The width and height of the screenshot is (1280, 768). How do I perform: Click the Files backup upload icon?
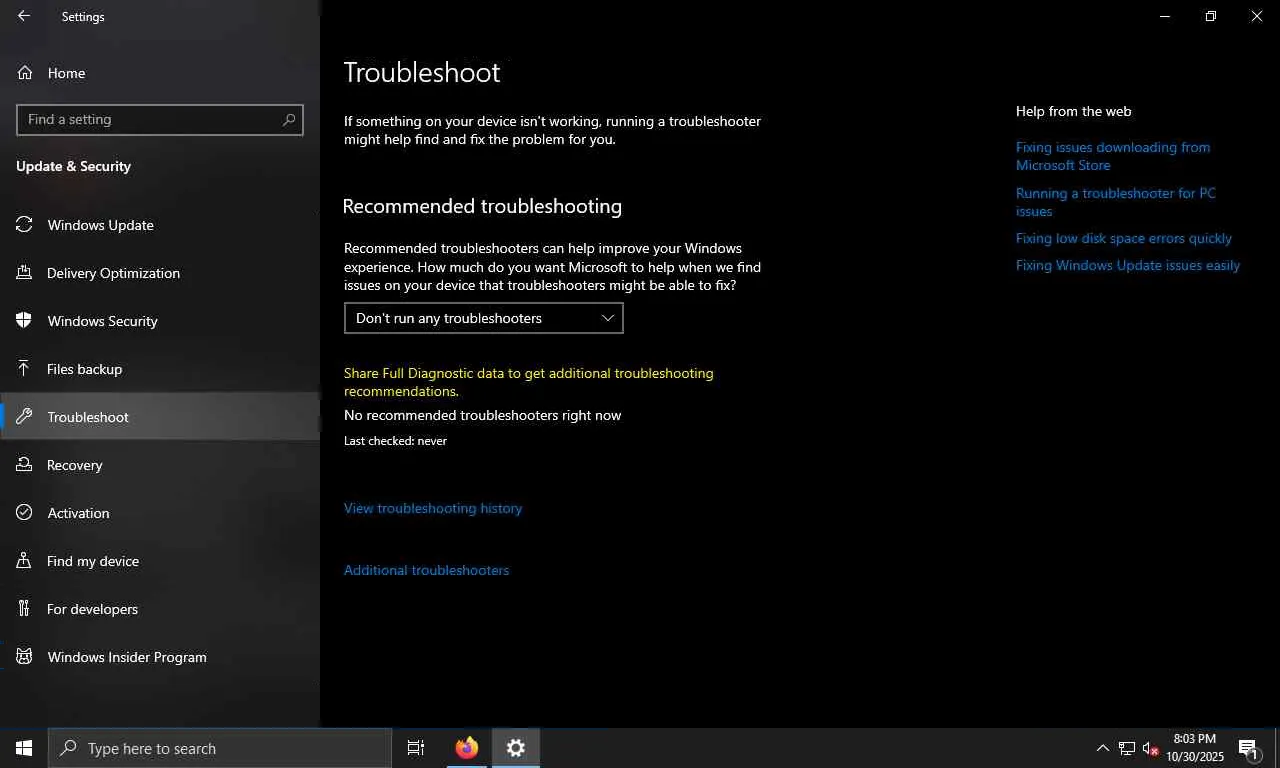coord(25,369)
